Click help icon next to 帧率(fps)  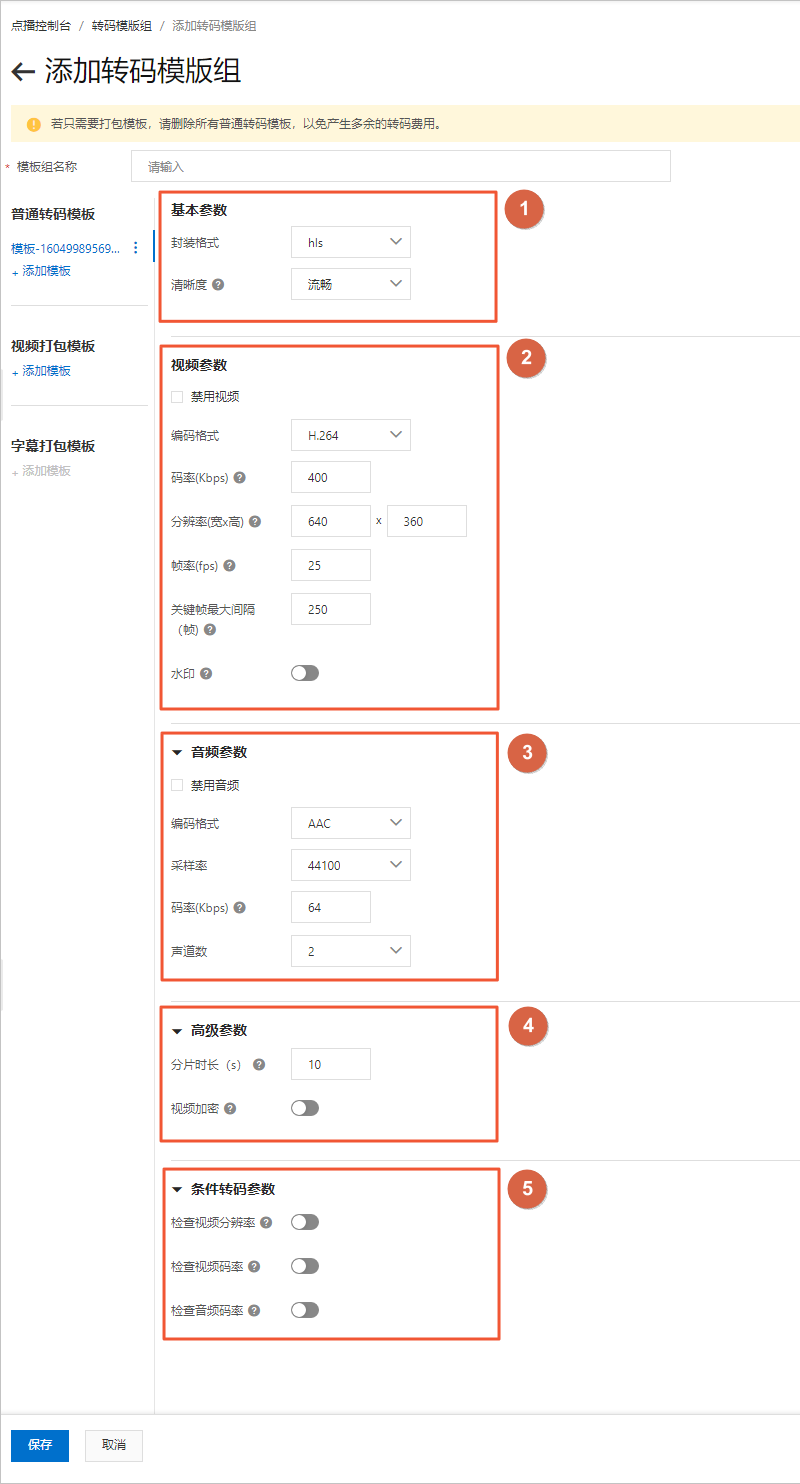coord(229,566)
